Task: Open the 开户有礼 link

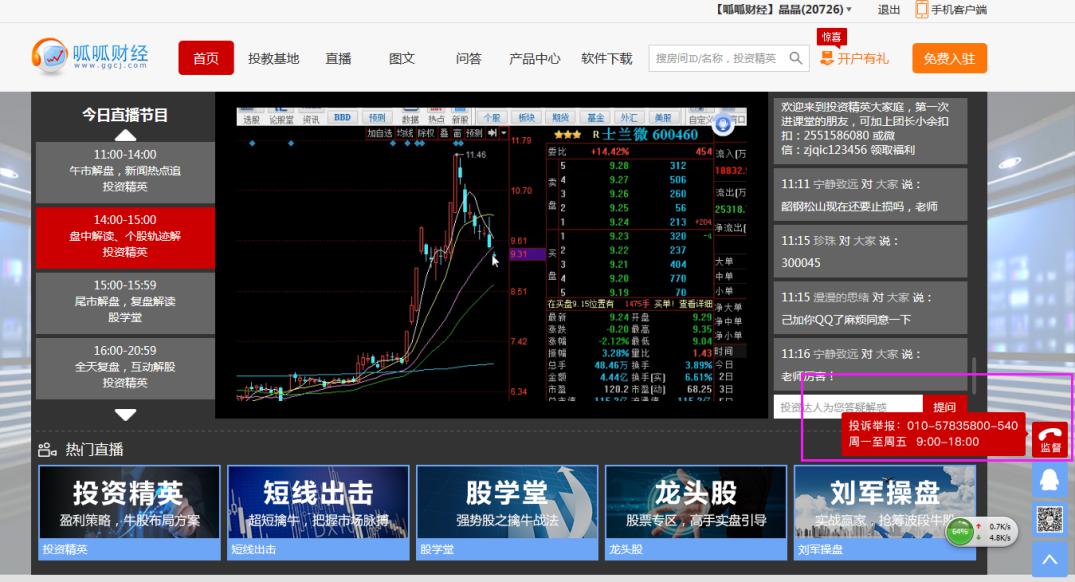Action: [855, 58]
